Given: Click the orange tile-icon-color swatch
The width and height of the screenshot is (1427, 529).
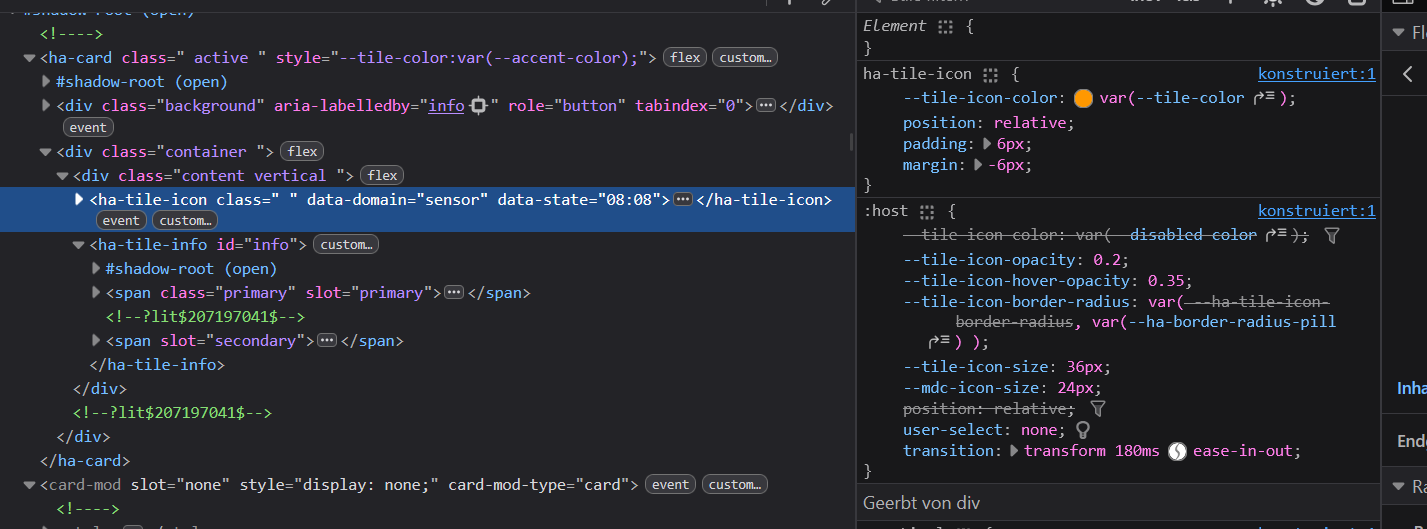Looking at the screenshot, I should click(x=1083, y=98).
